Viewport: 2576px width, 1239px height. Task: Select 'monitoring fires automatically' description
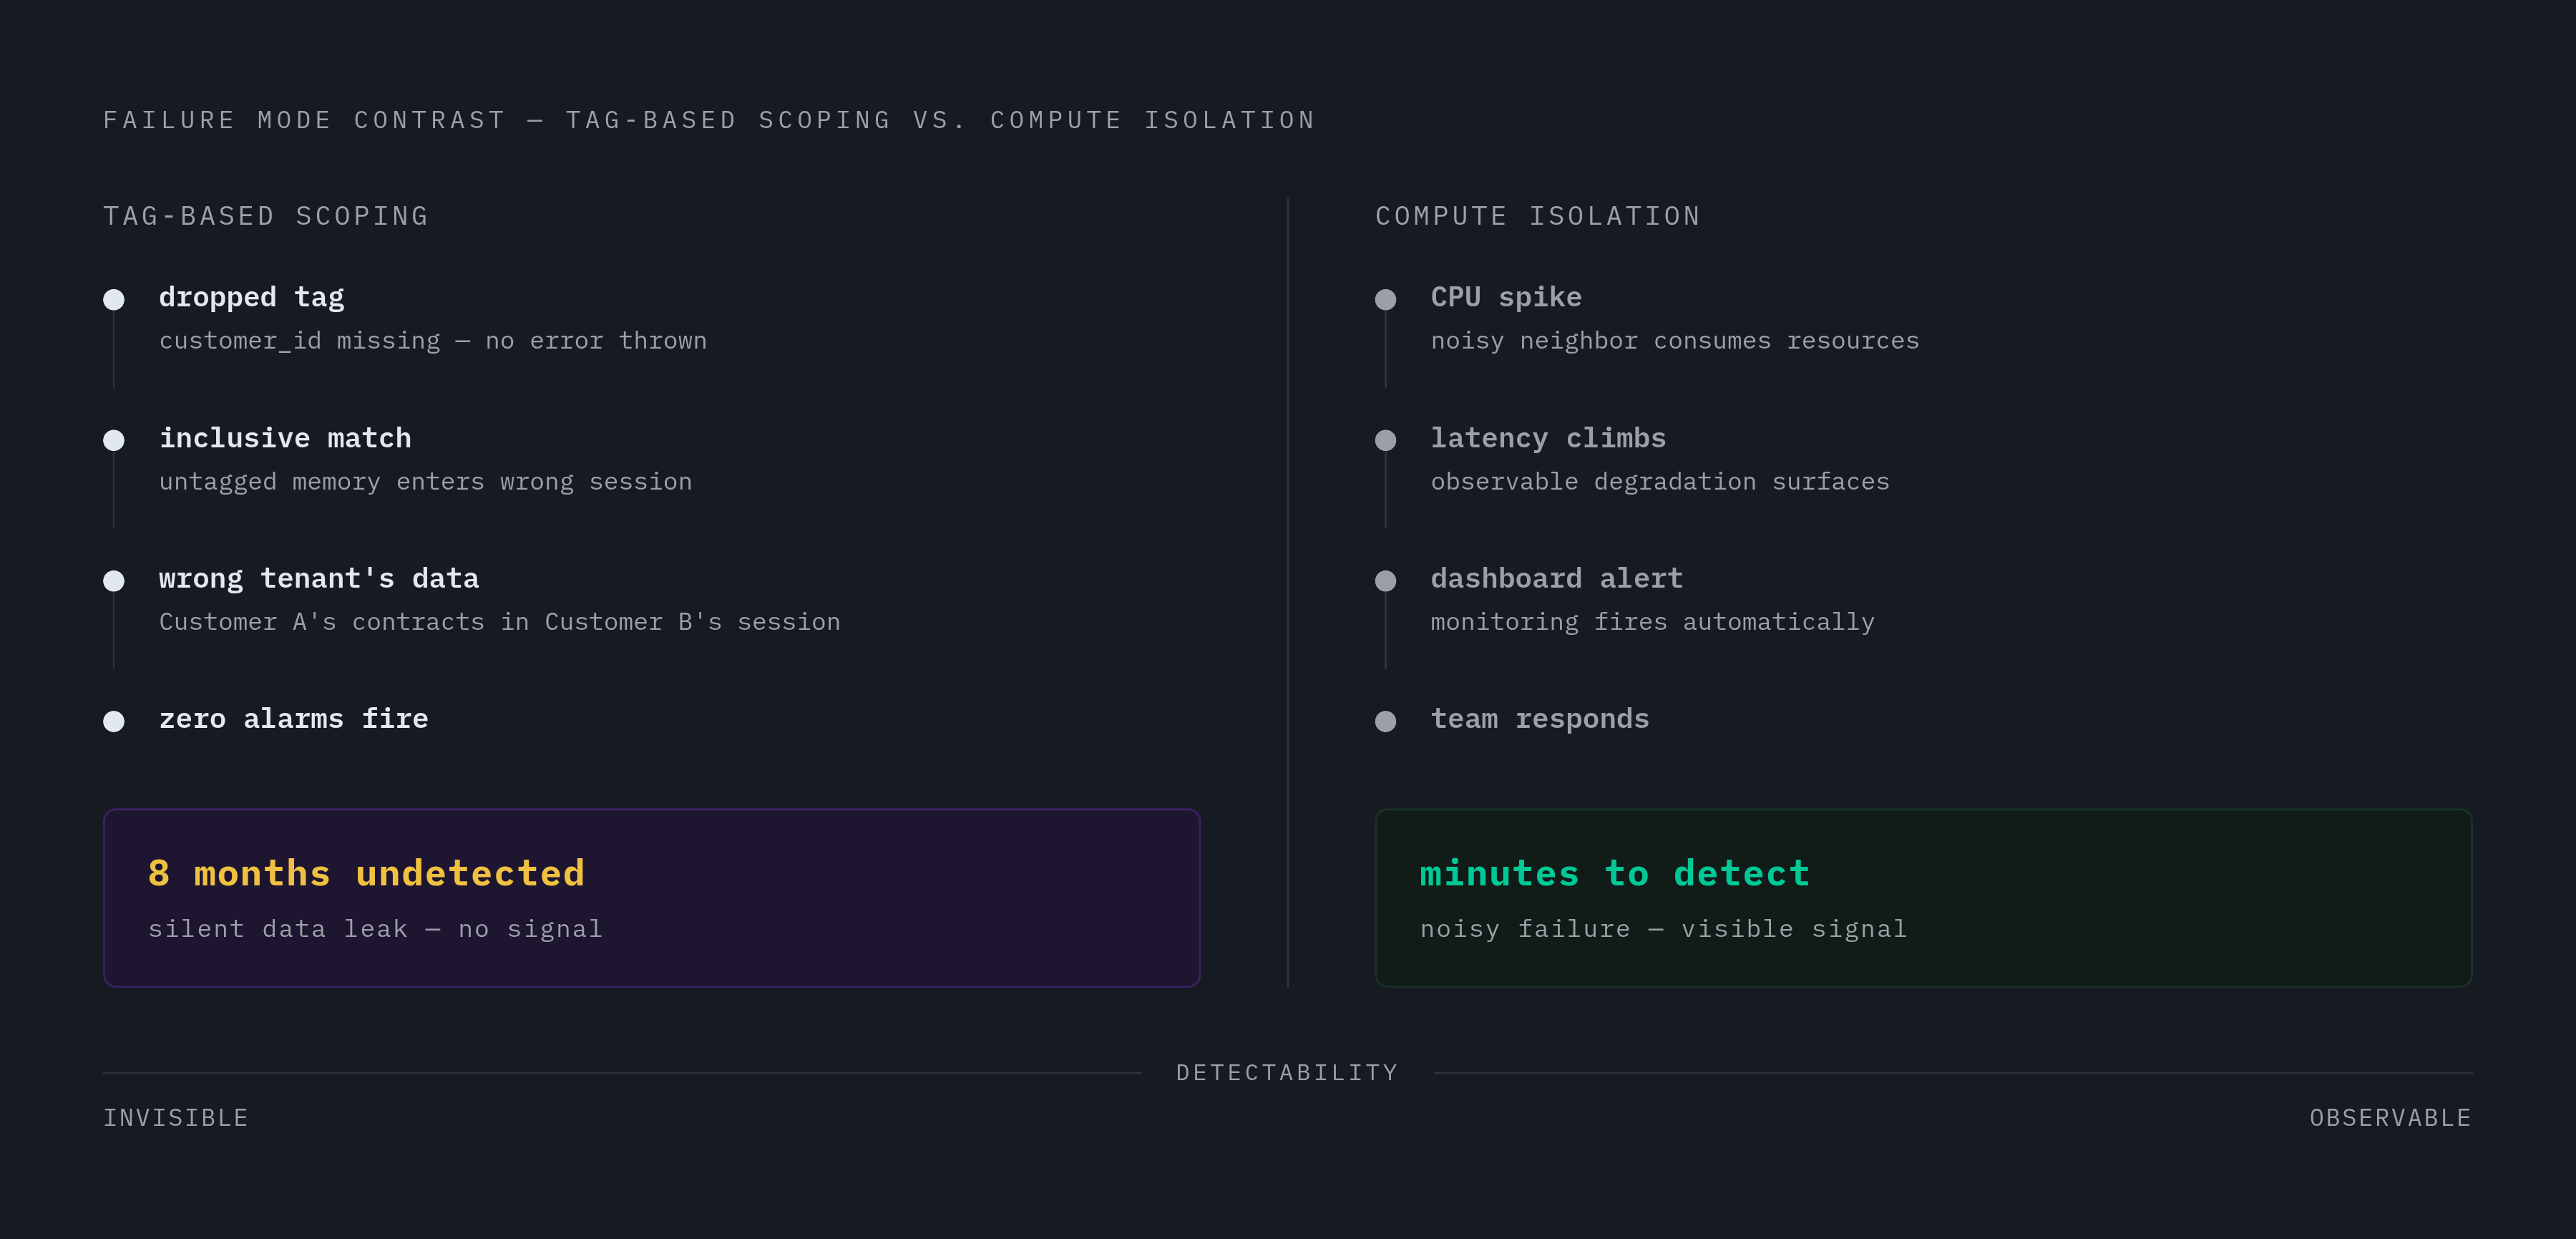(1653, 622)
